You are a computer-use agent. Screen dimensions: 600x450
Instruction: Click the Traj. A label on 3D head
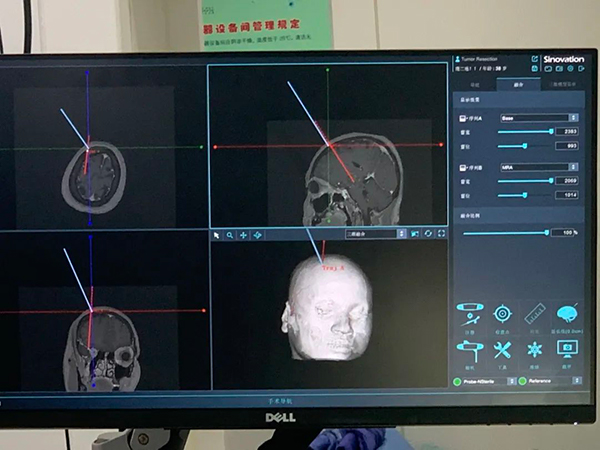point(333,268)
